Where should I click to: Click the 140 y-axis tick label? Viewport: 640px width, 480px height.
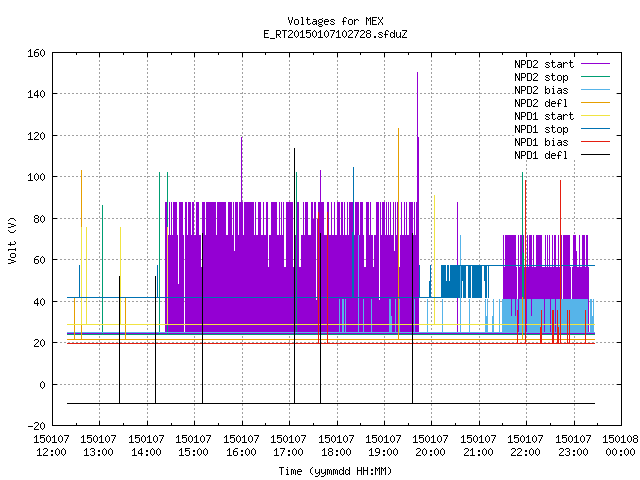point(36,94)
